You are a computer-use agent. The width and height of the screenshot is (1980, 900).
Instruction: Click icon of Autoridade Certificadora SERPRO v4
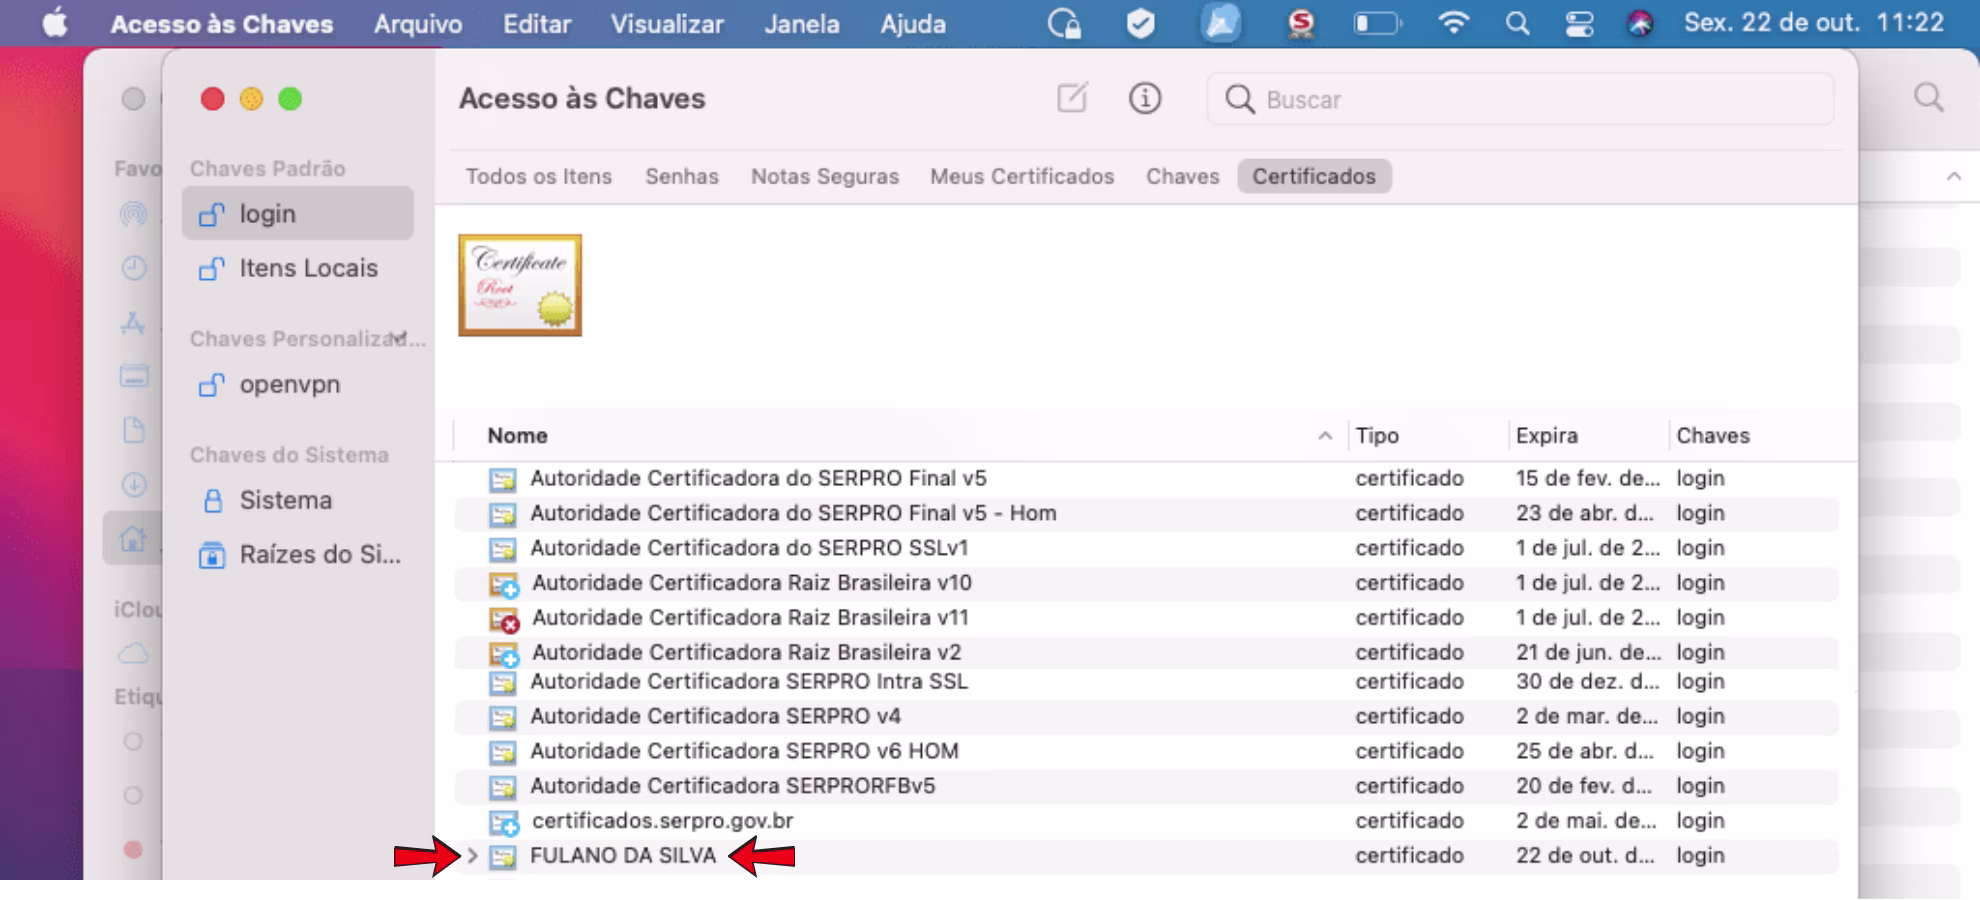coord(502,717)
